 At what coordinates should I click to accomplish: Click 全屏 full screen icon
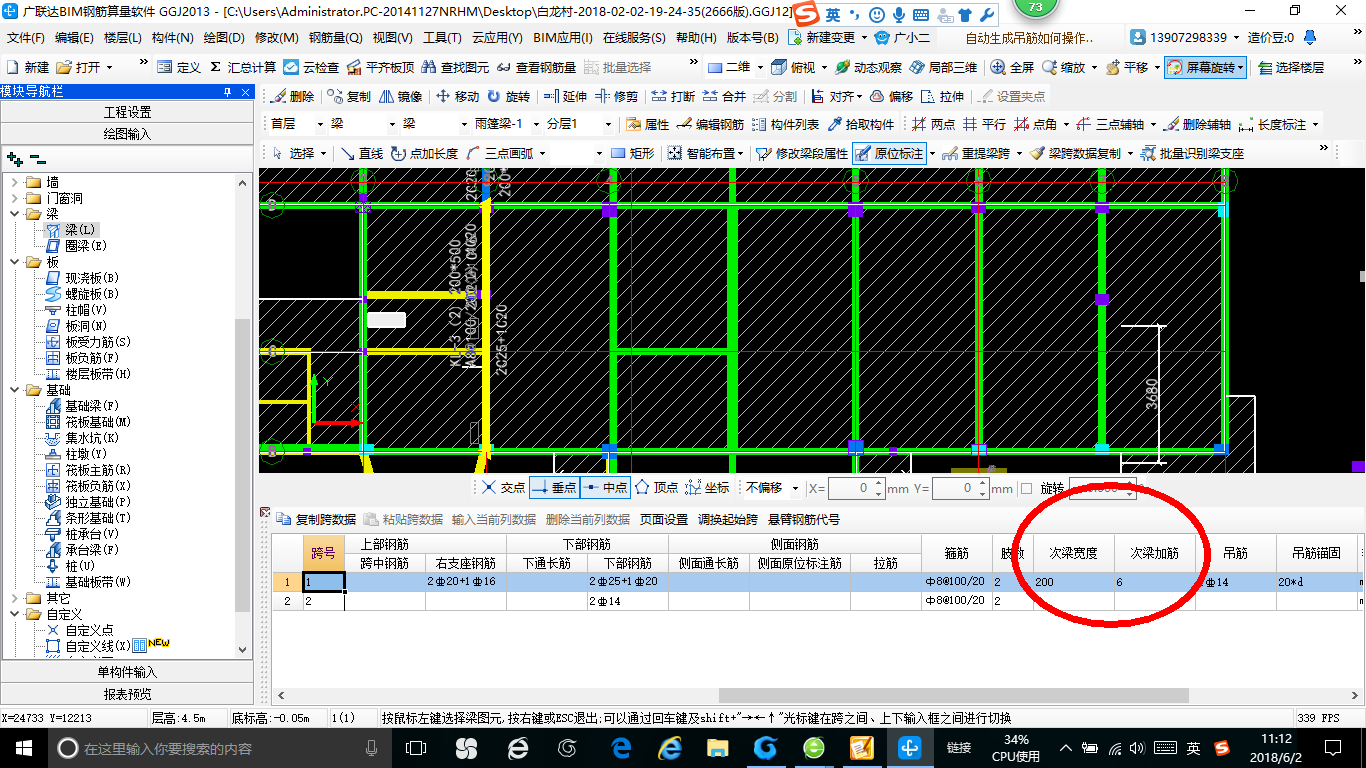[x=1012, y=67]
